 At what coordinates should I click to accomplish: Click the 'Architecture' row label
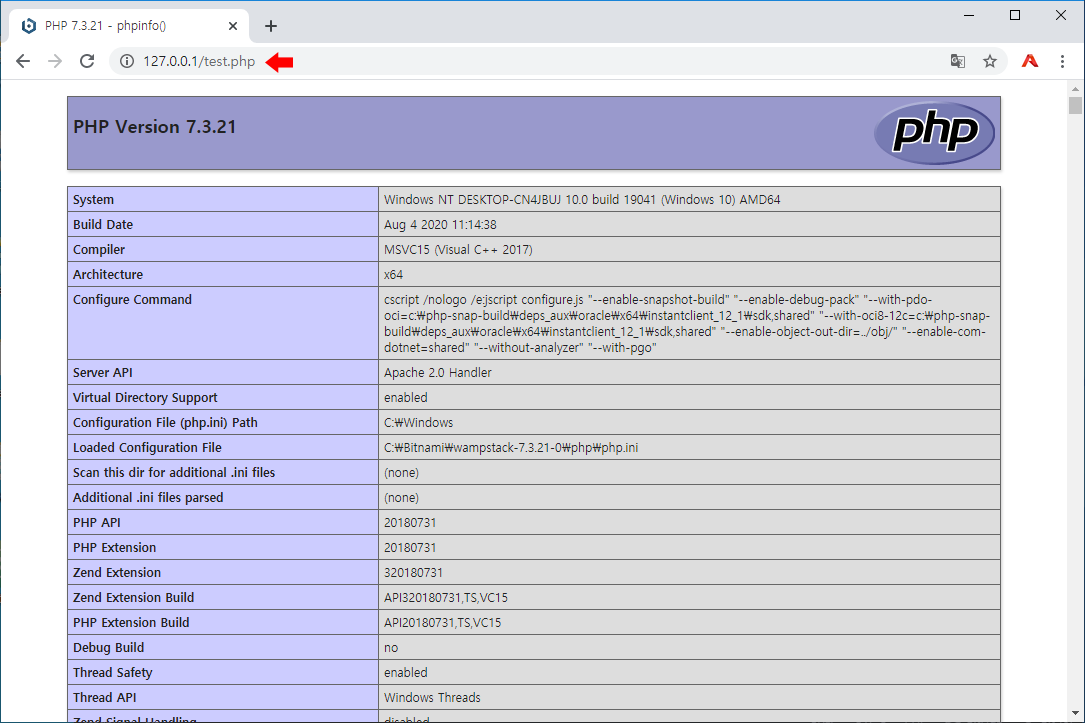(x=108, y=275)
